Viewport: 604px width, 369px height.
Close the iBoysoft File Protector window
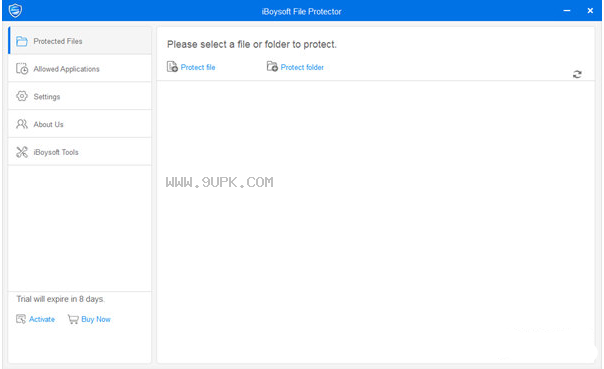pyautogui.click(x=590, y=11)
